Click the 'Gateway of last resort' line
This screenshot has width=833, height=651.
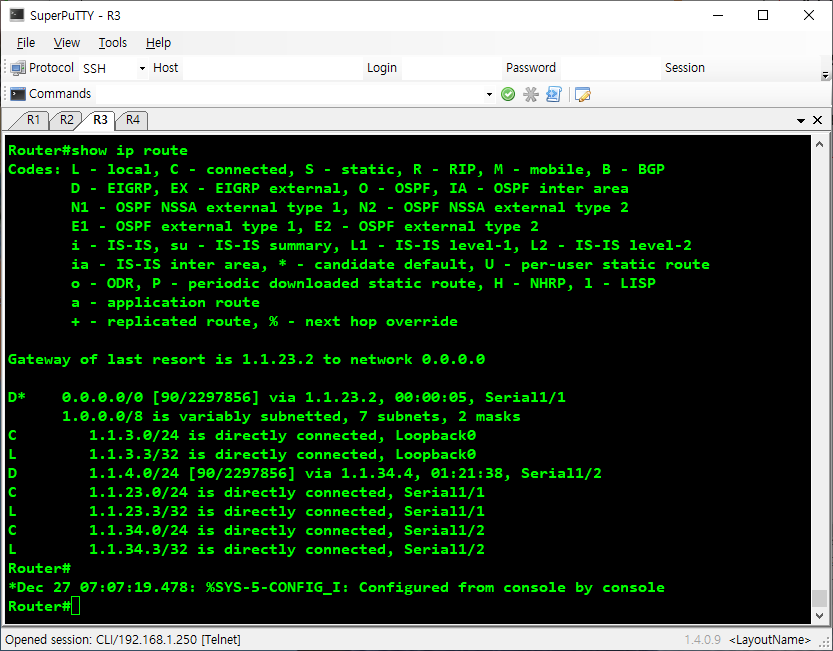pyautogui.click(x=246, y=359)
